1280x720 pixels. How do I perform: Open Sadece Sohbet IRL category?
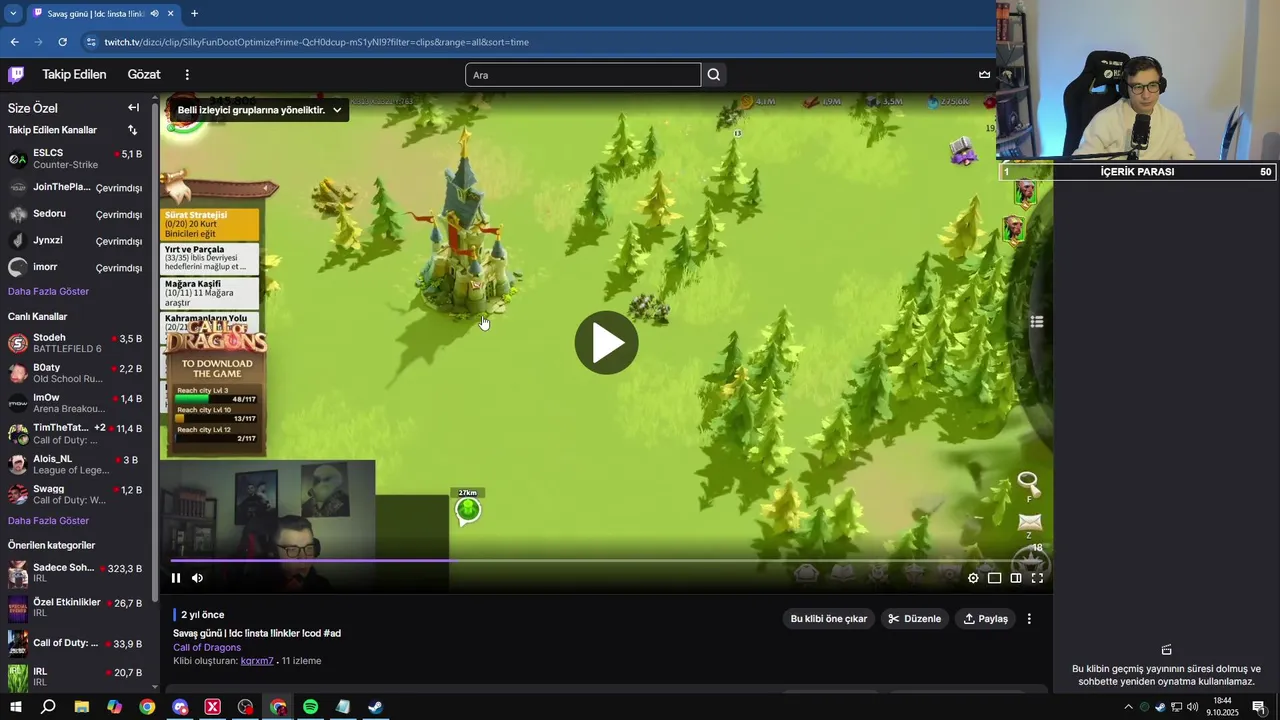(77, 573)
